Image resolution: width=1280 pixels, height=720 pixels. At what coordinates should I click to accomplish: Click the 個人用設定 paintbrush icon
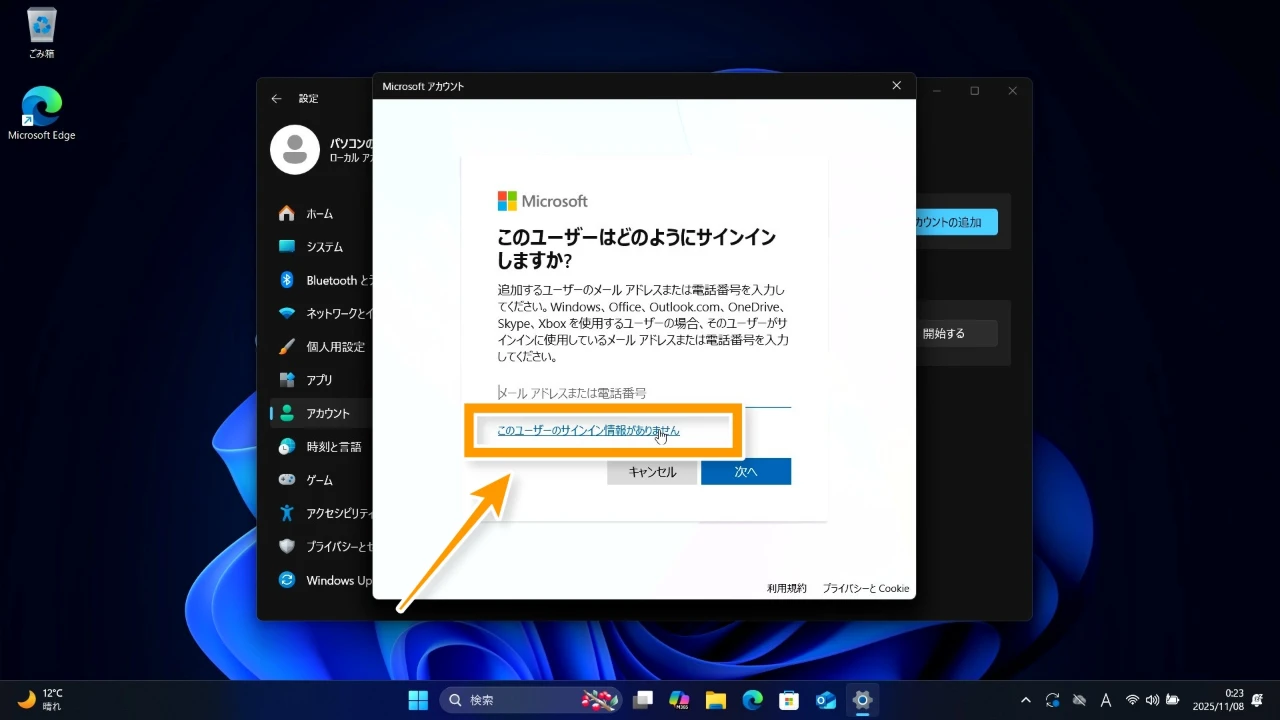(x=287, y=347)
